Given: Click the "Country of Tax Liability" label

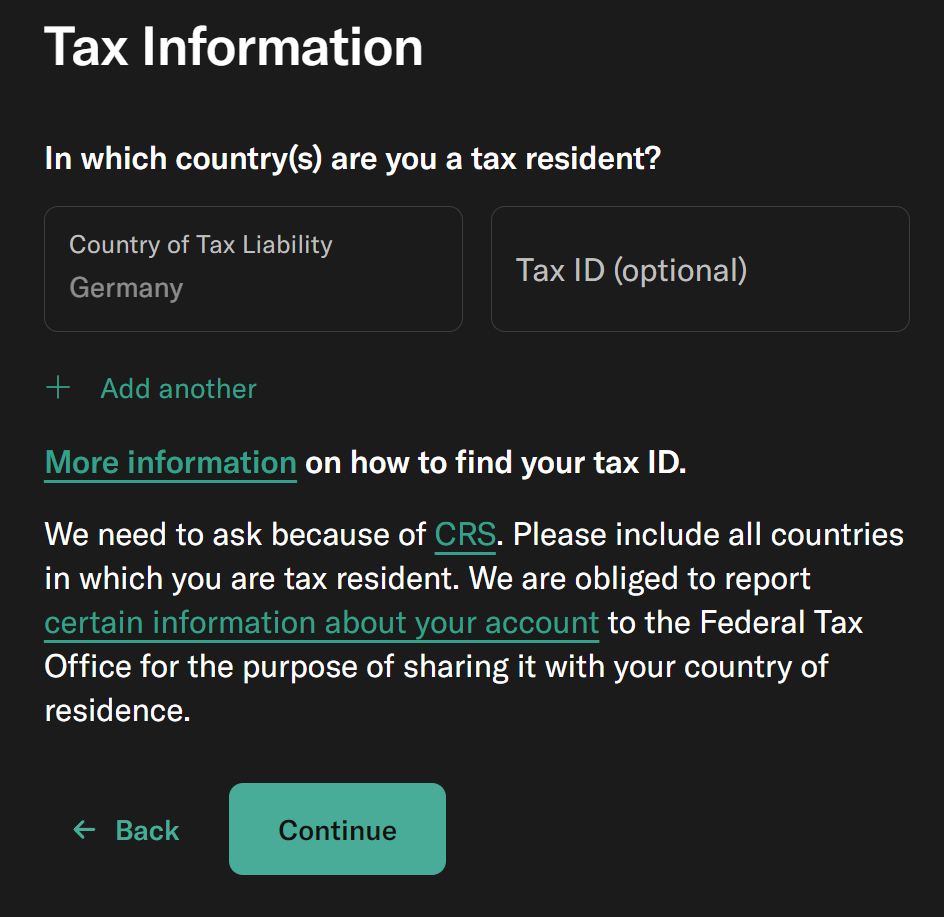Looking at the screenshot, I should (x=200, y=245).
